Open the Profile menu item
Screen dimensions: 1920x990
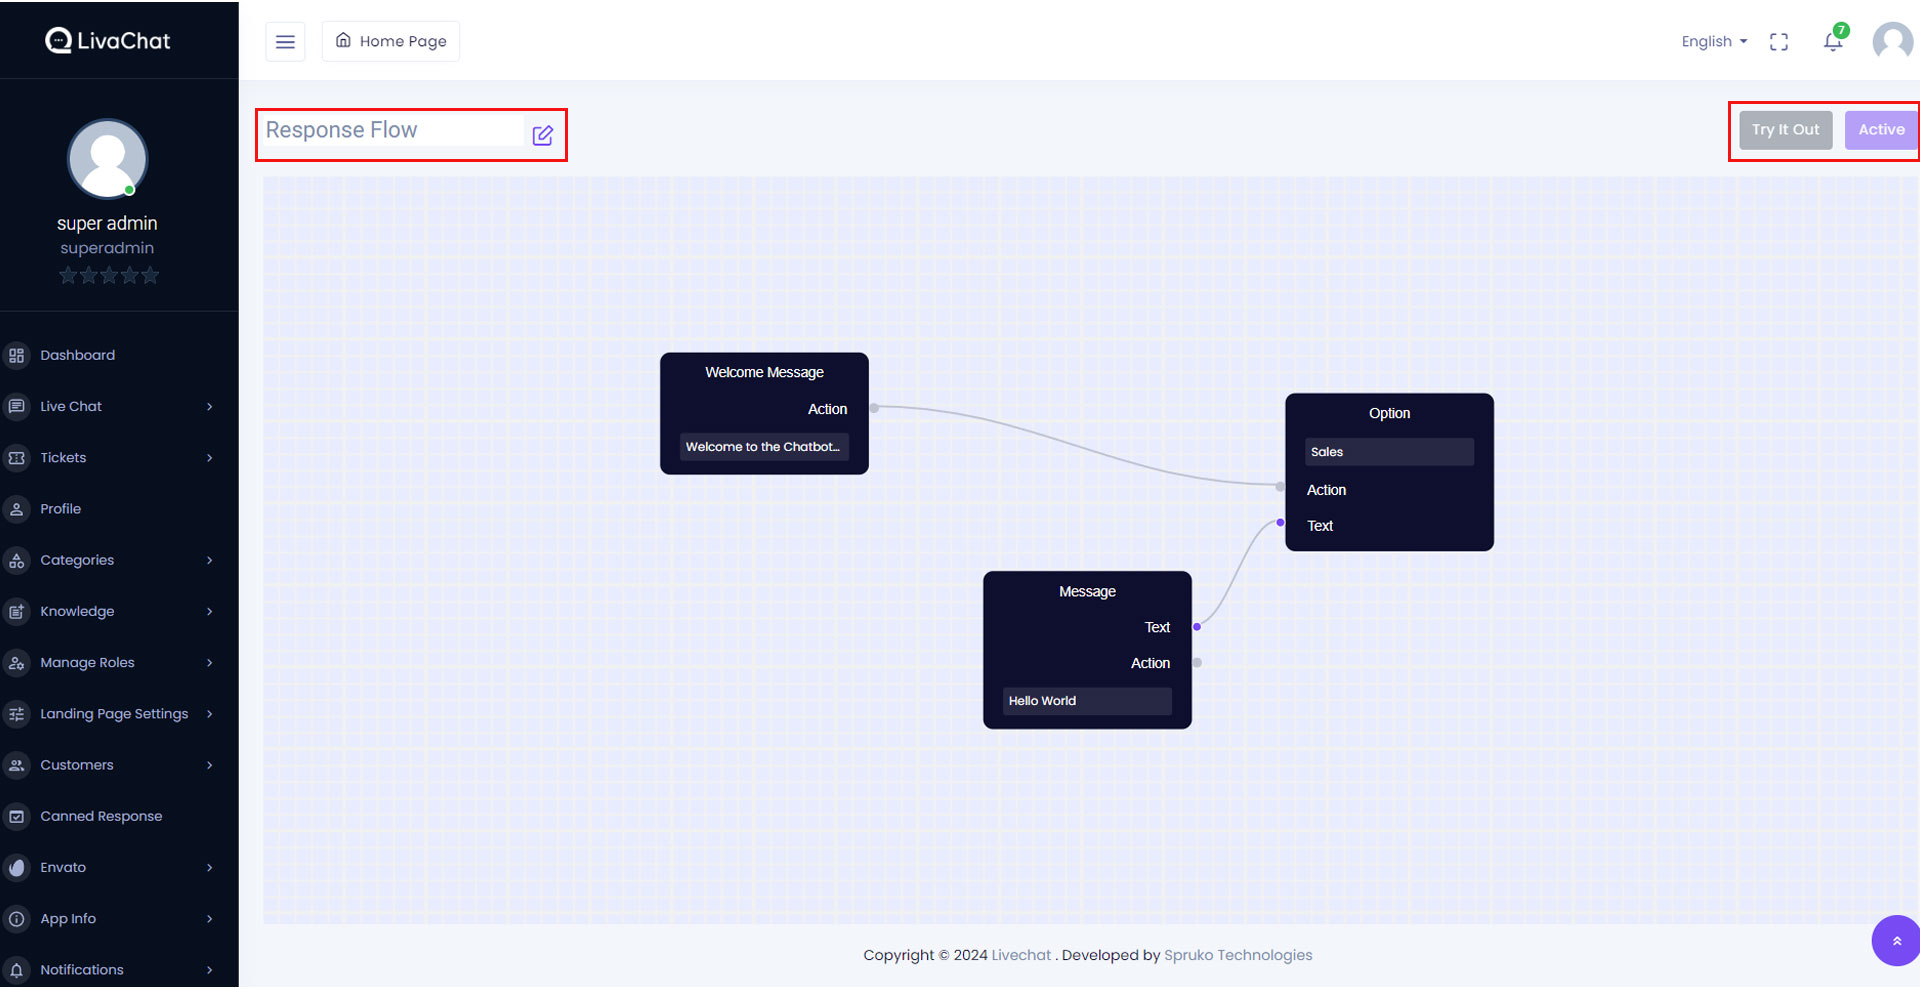point(61,509)
